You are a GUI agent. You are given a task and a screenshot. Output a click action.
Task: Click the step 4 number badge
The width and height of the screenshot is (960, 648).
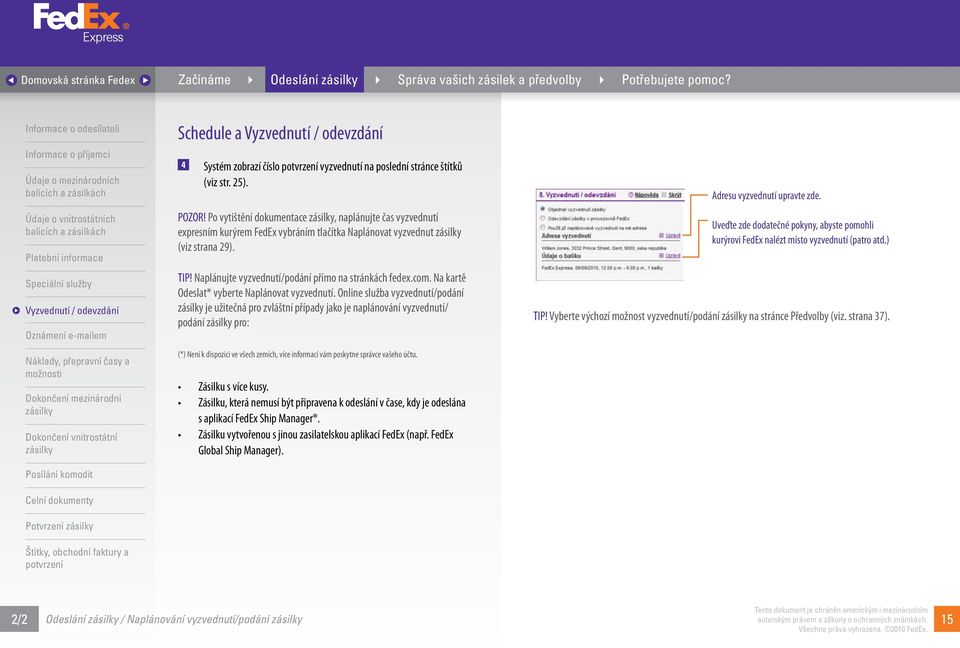pos(183,165)
